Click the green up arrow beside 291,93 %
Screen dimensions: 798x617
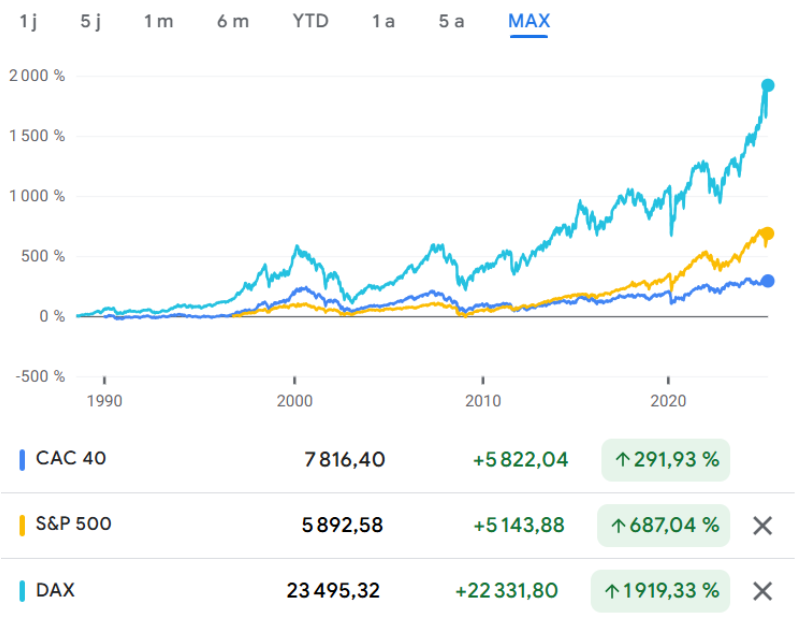click(622, 460)
